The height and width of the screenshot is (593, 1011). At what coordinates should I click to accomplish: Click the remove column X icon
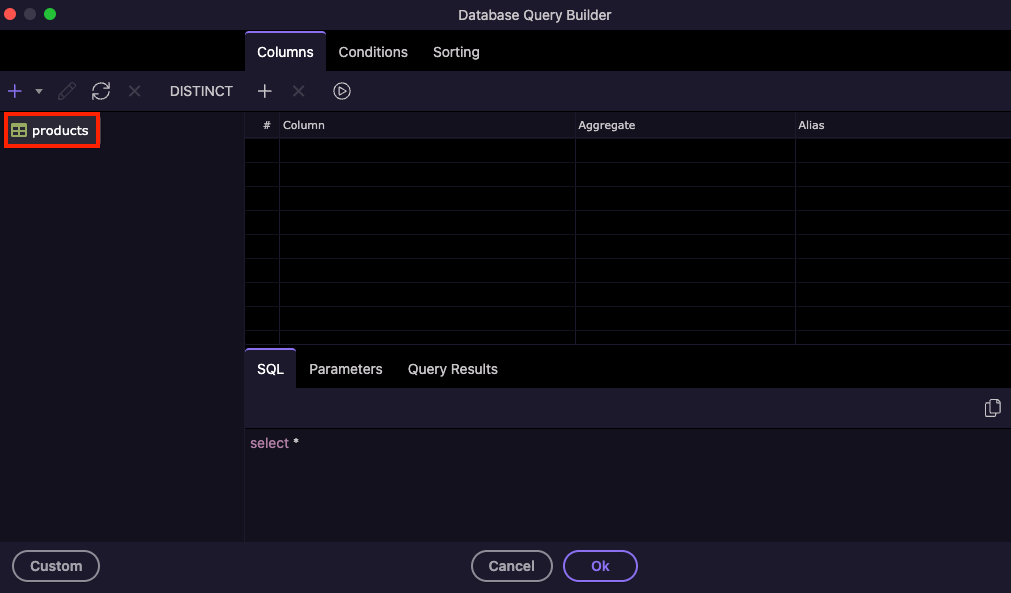click(298, 91)
